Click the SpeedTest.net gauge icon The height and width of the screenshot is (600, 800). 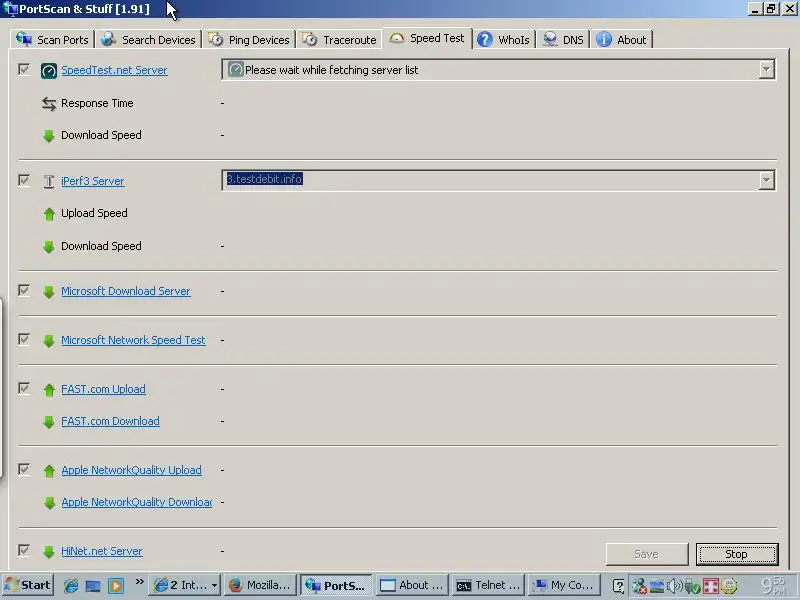(x=48, y=71)
